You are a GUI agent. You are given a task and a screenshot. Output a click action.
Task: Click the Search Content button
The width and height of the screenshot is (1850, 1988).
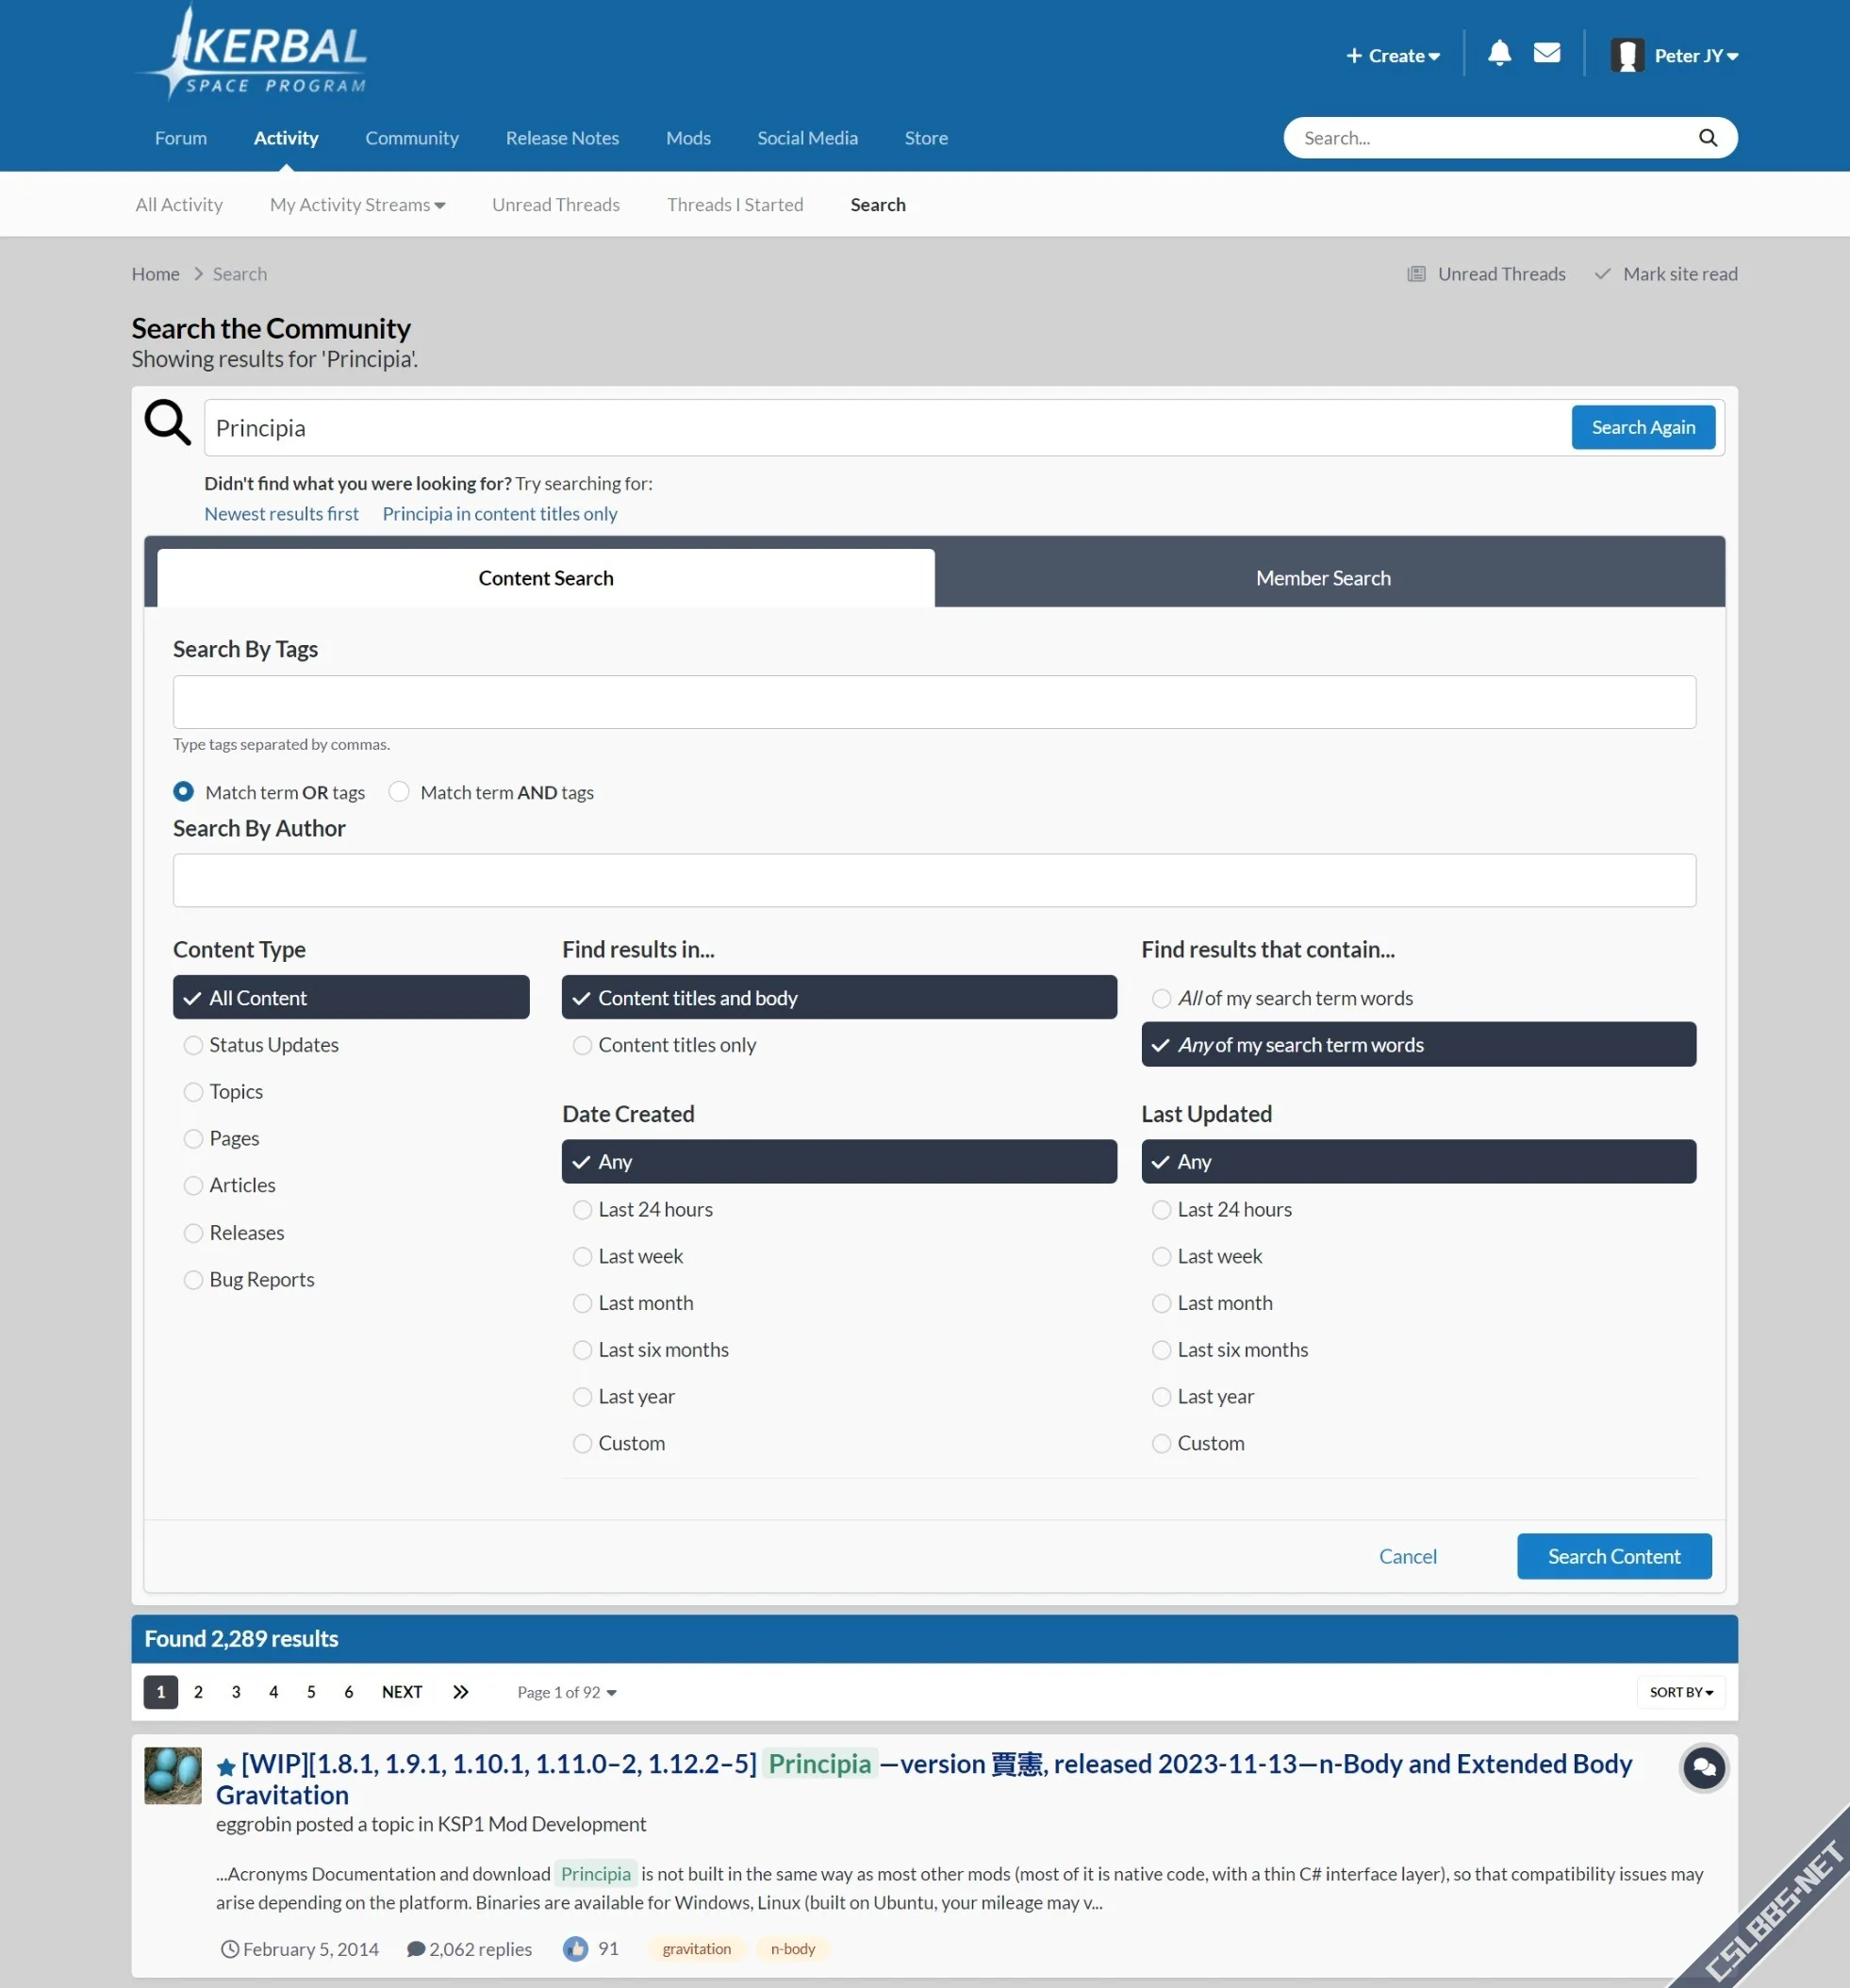point(1614,1556)
